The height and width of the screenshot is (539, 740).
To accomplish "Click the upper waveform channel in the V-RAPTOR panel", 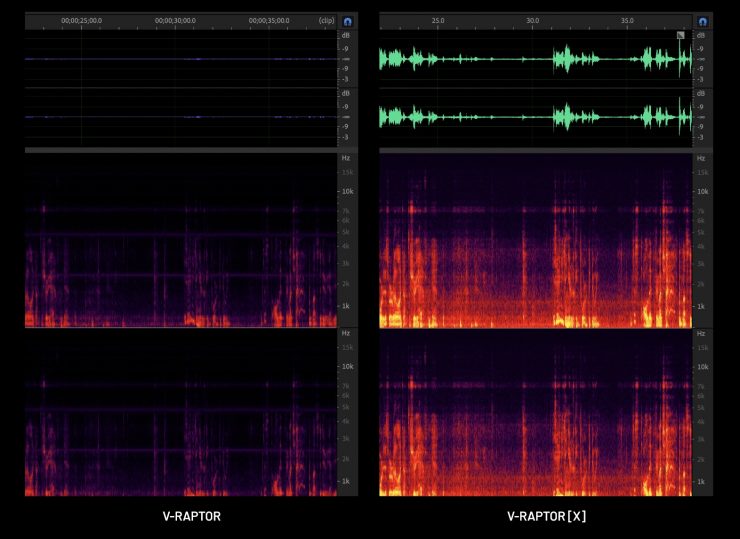I will [180, 59].
